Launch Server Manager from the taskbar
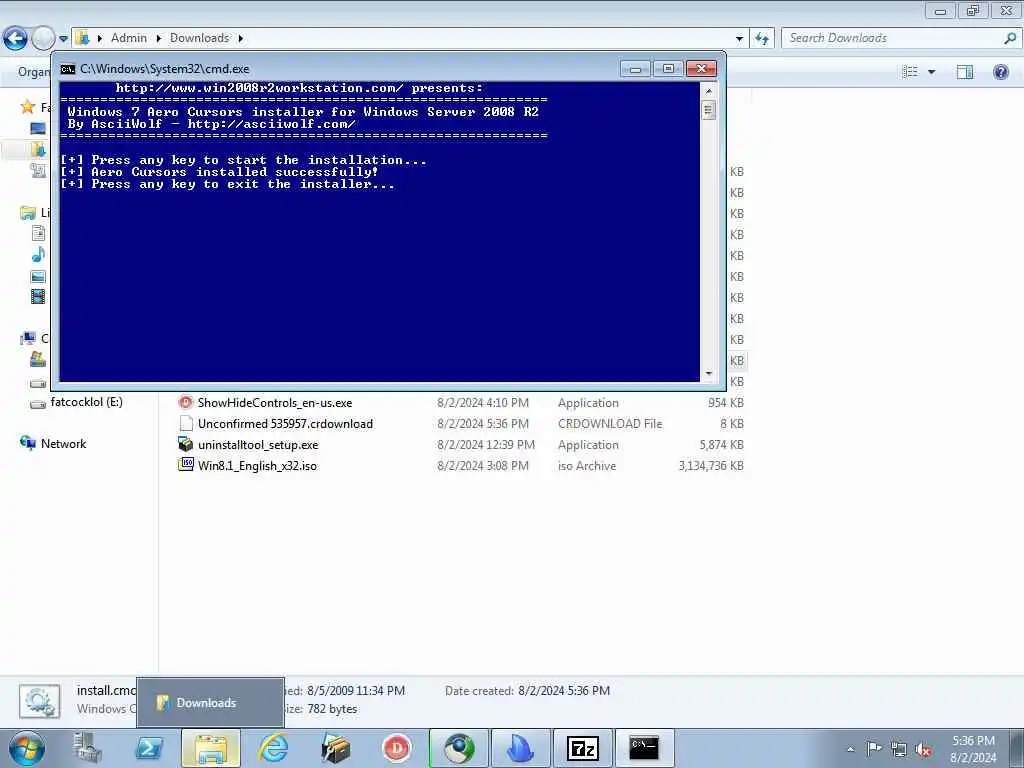Image resolution: width=1024 pixels, height=768 pixels. [x=88, y=748]
